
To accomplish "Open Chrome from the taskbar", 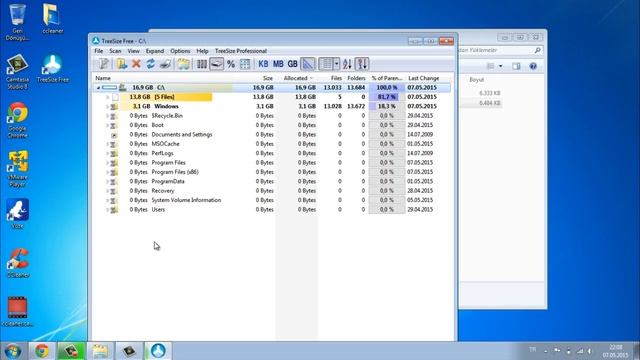I will 42,351.
